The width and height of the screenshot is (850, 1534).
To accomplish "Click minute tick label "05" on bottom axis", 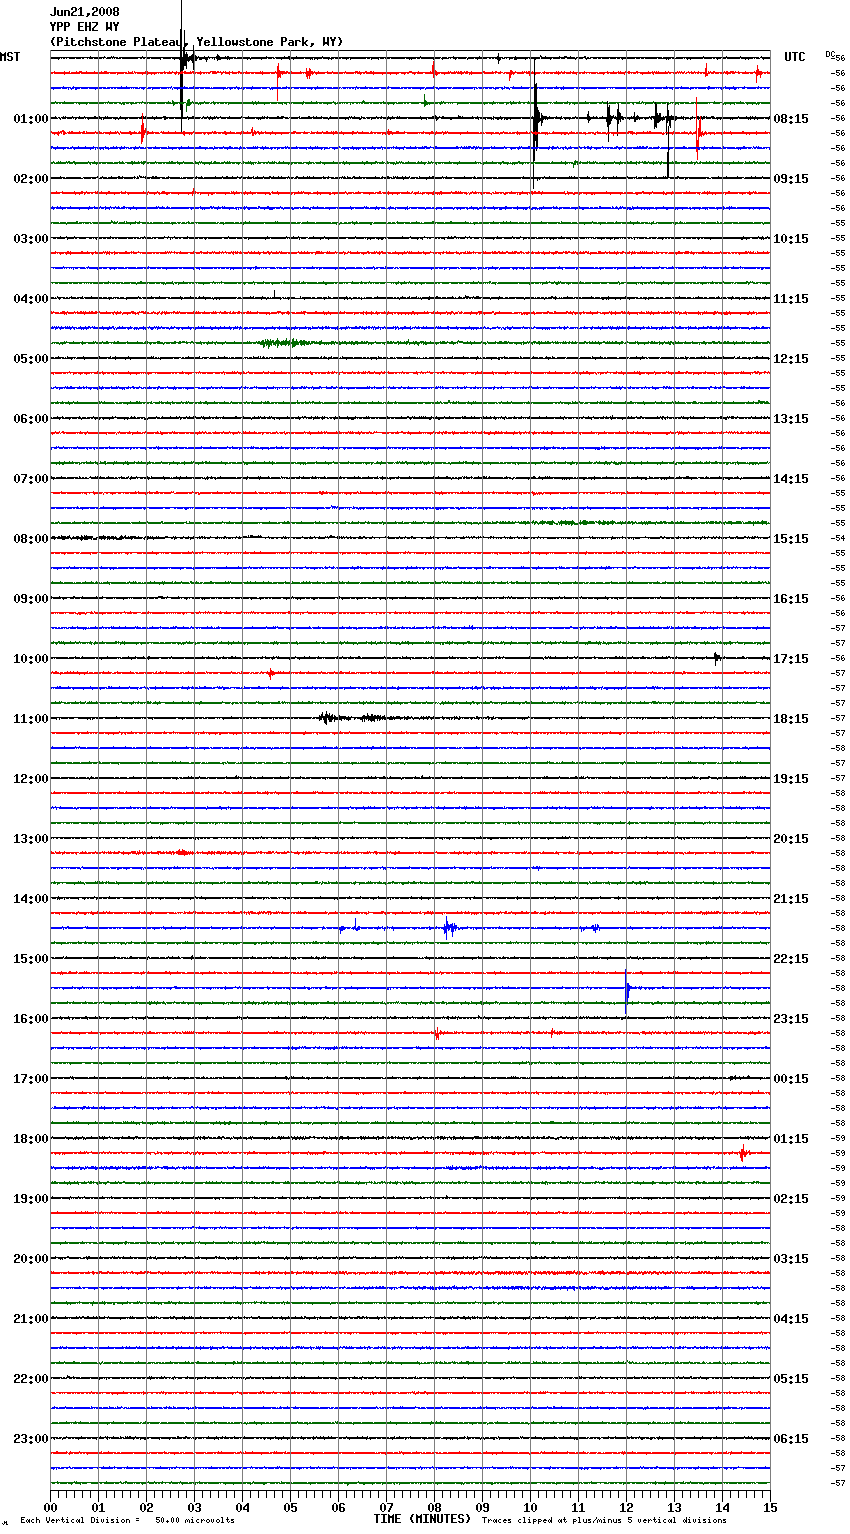I will tap(290, 1507).
